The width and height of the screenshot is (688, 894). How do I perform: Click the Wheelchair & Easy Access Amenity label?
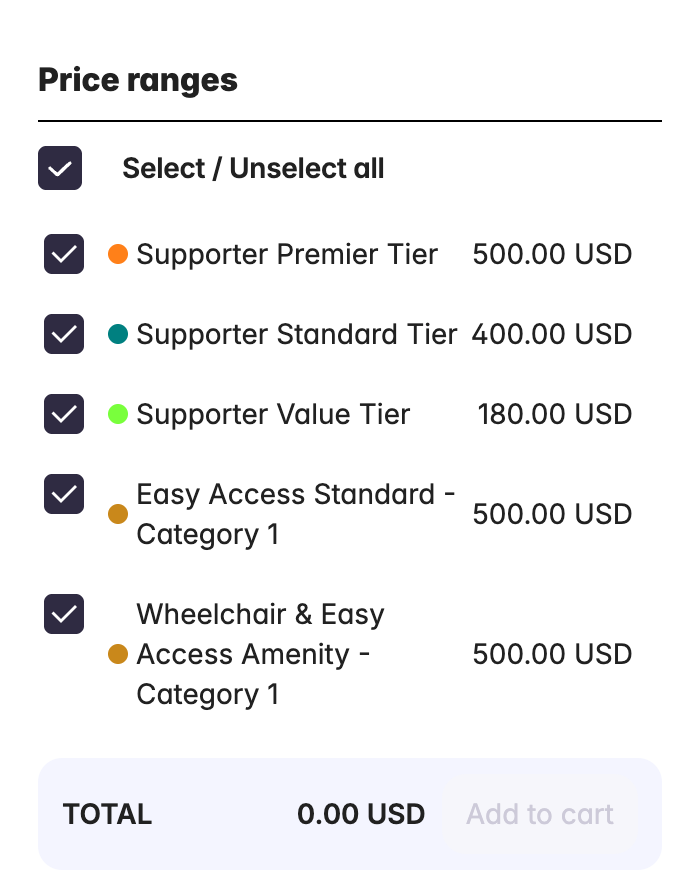tap(260, 654)
